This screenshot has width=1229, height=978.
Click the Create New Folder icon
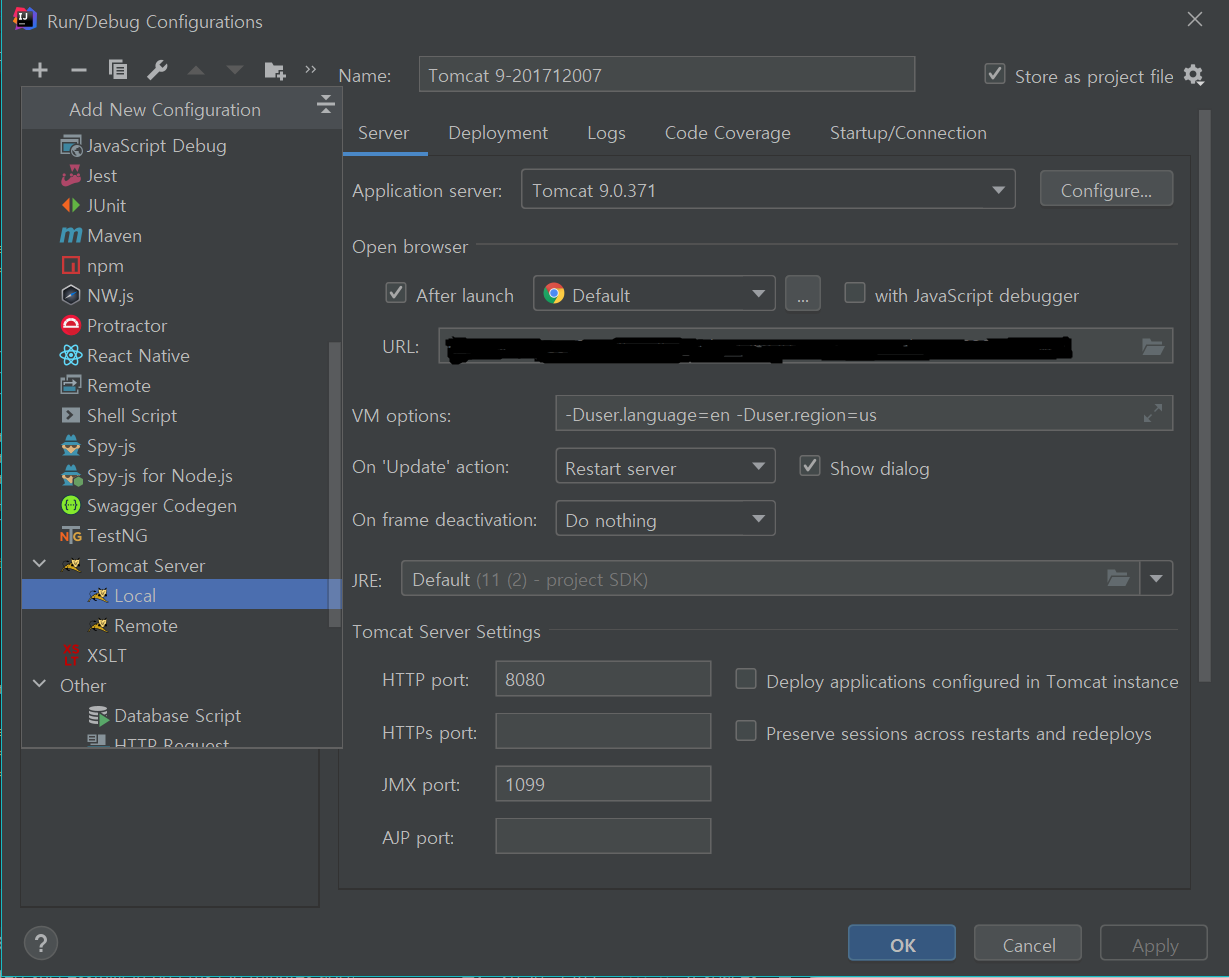point(275,70)
